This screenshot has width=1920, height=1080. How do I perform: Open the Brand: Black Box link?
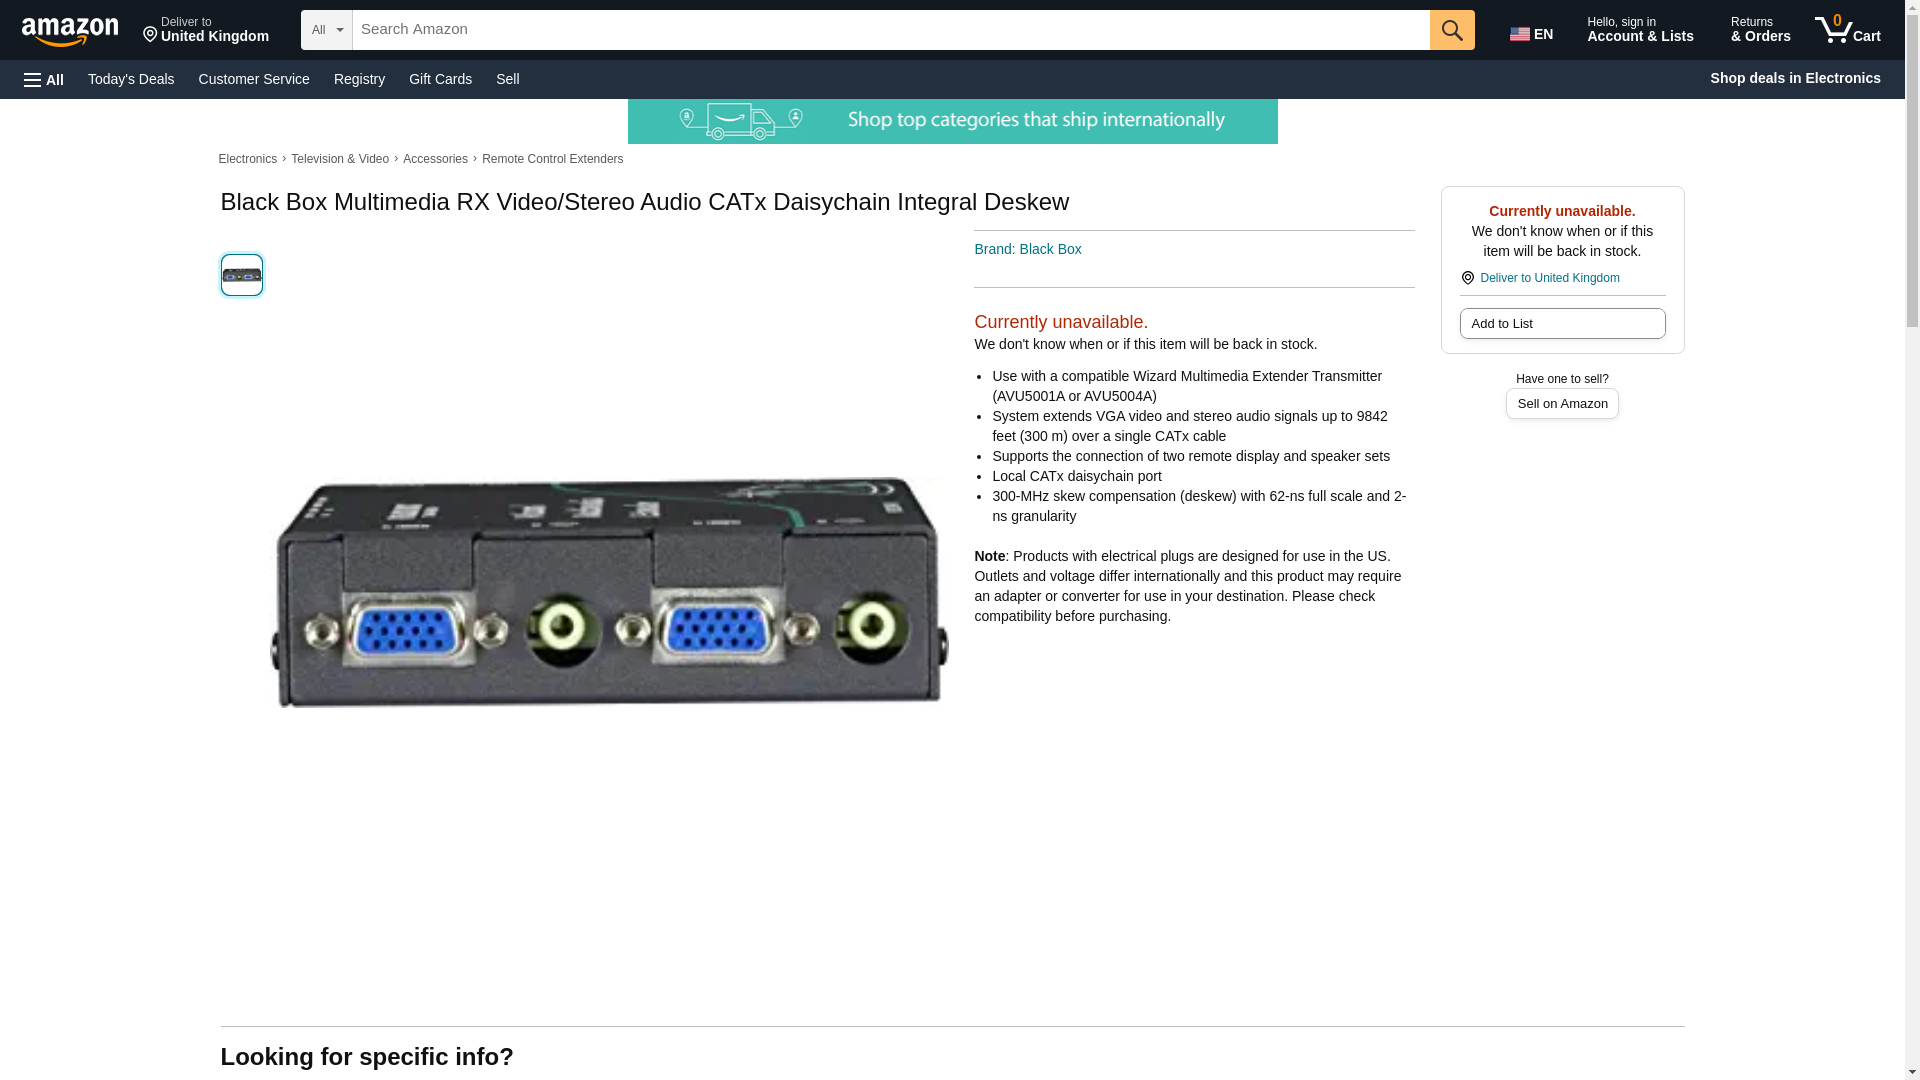tap(1027, 249)
